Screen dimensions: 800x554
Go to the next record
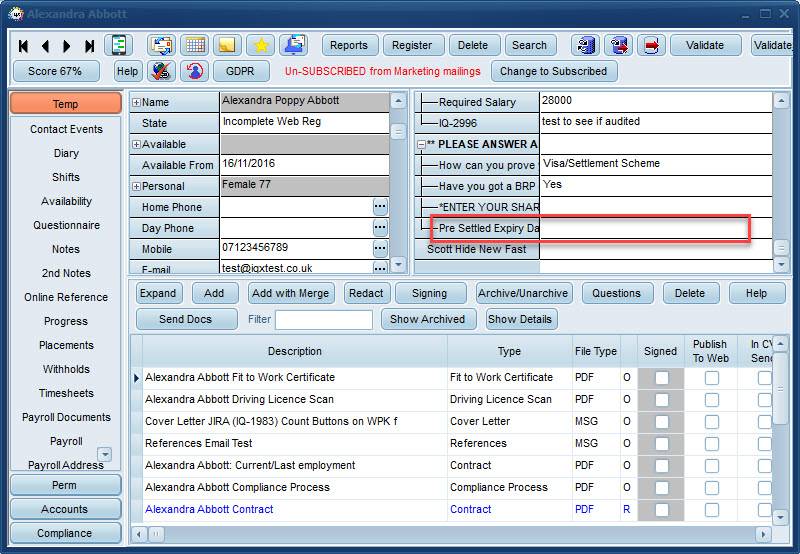[67, 46]
